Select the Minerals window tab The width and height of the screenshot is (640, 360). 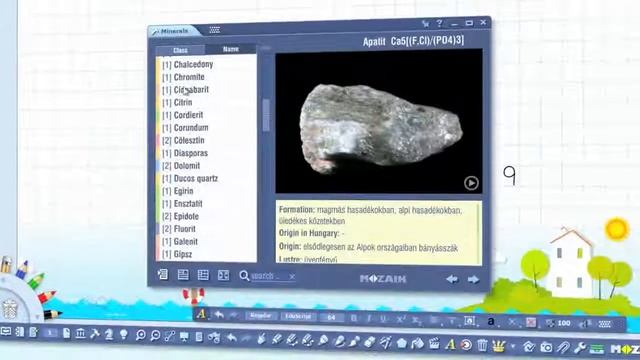(x=174, y=31)
